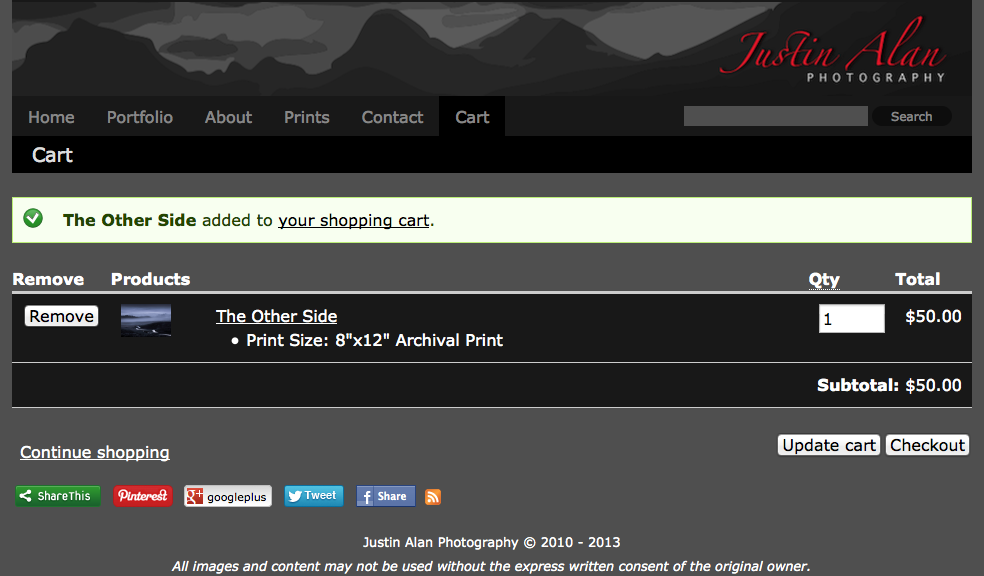The image size is (984, 576).
Task: Proceed with the Checkout button
Action: (927, 445)
